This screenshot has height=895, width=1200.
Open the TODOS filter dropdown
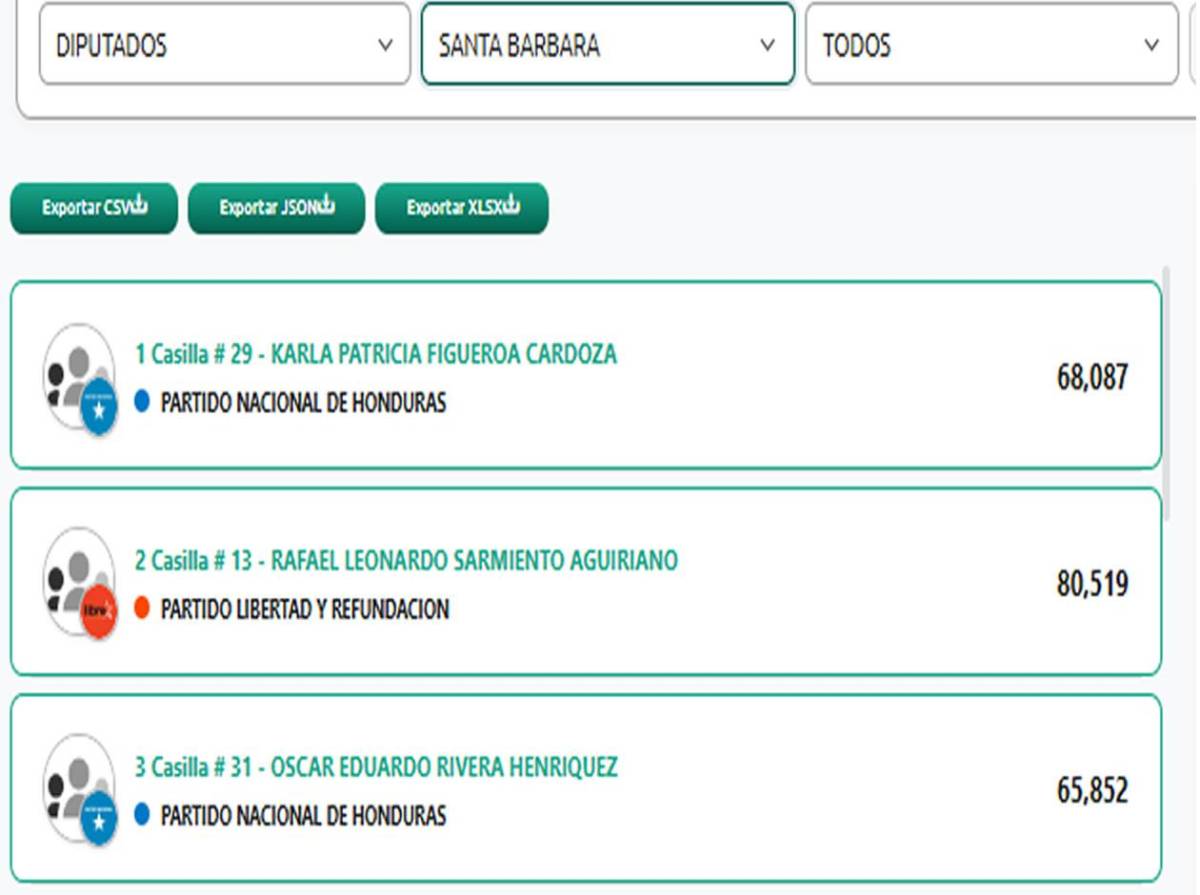pos(991,46)
